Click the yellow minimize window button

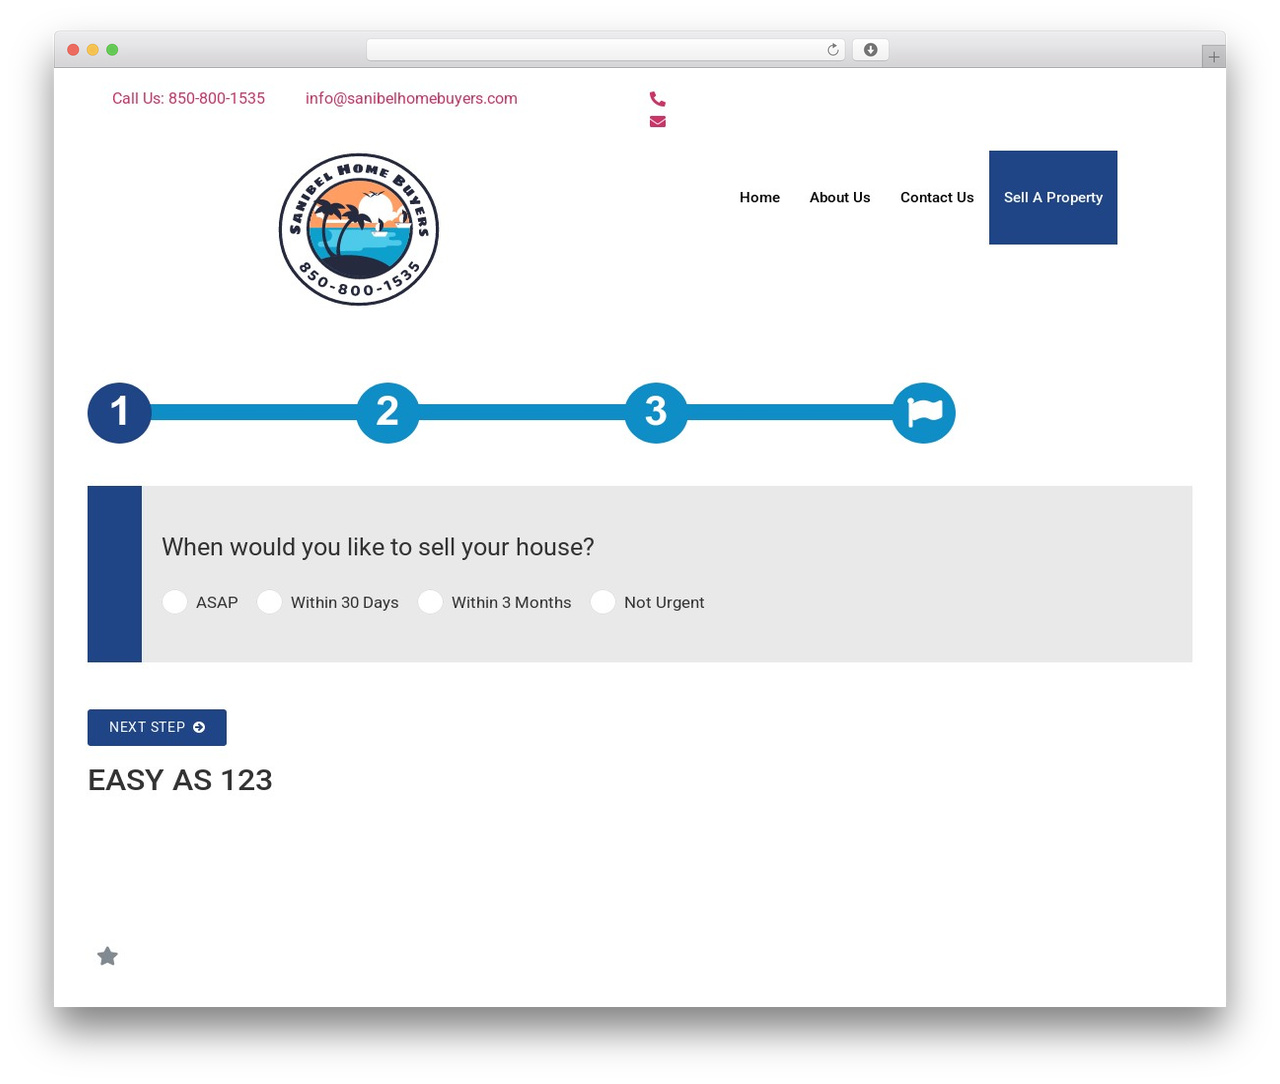pos(92,50)
